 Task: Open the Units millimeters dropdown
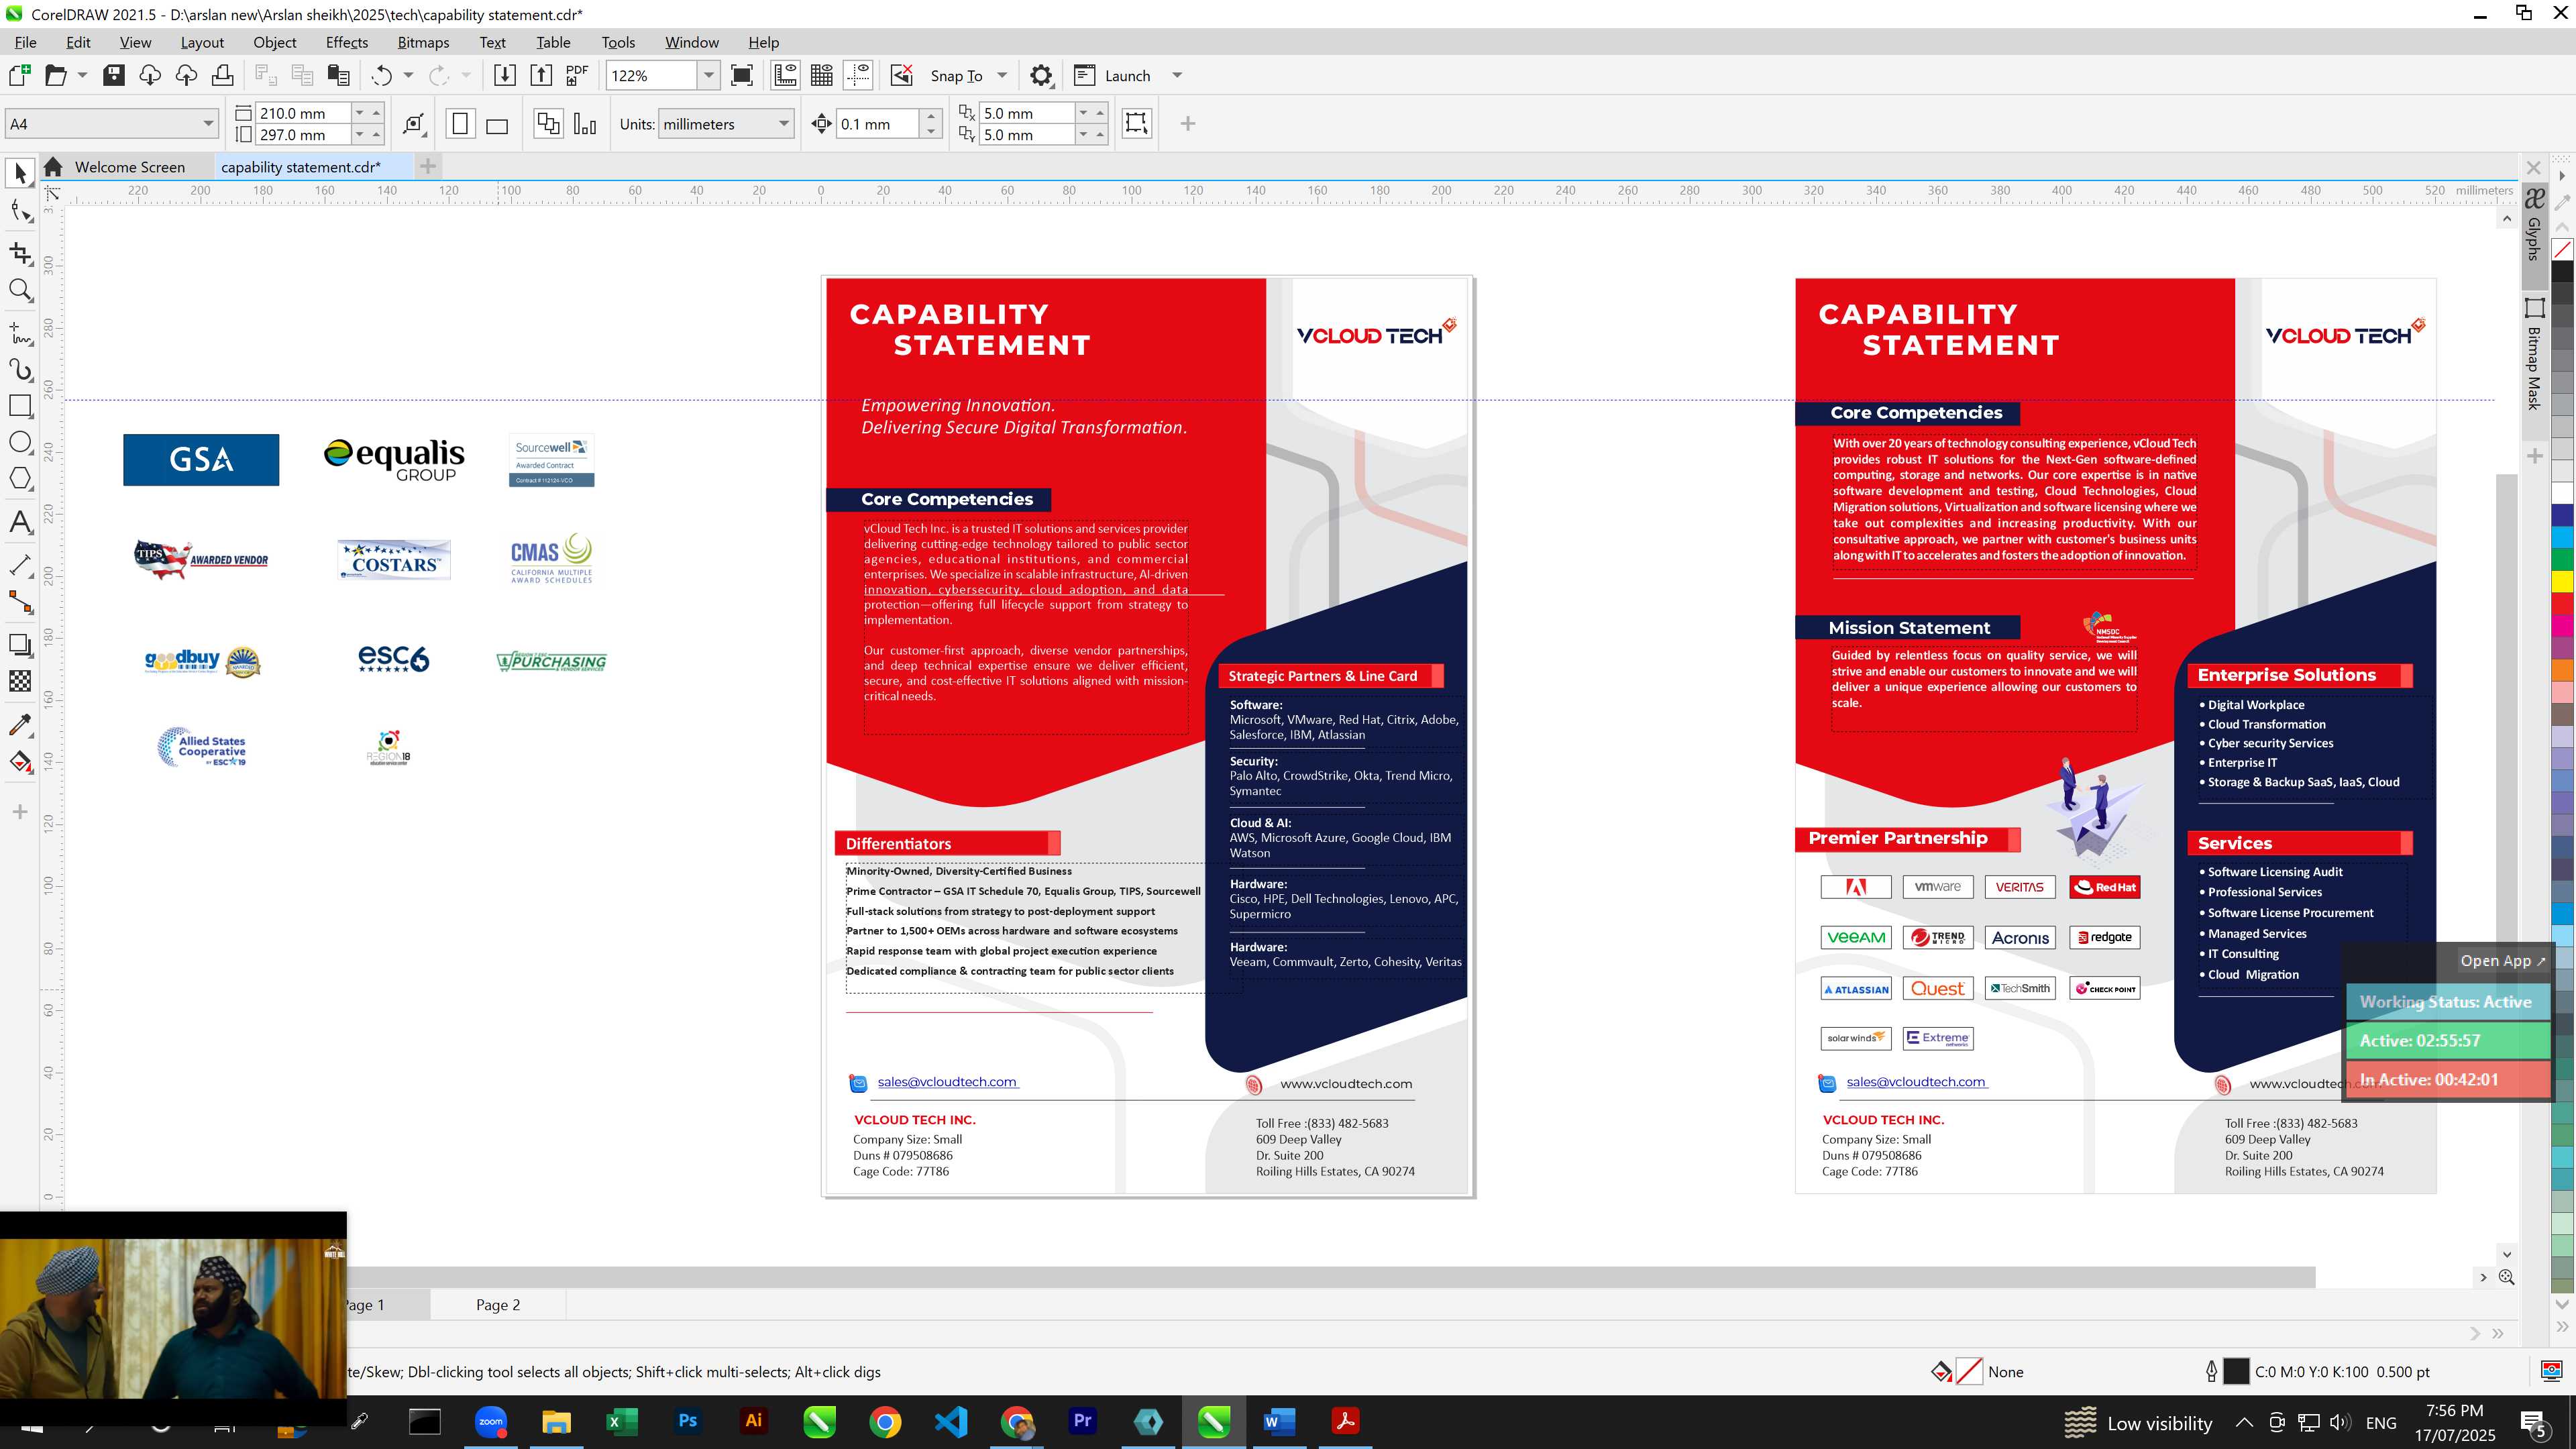click(x=784, y=124)
